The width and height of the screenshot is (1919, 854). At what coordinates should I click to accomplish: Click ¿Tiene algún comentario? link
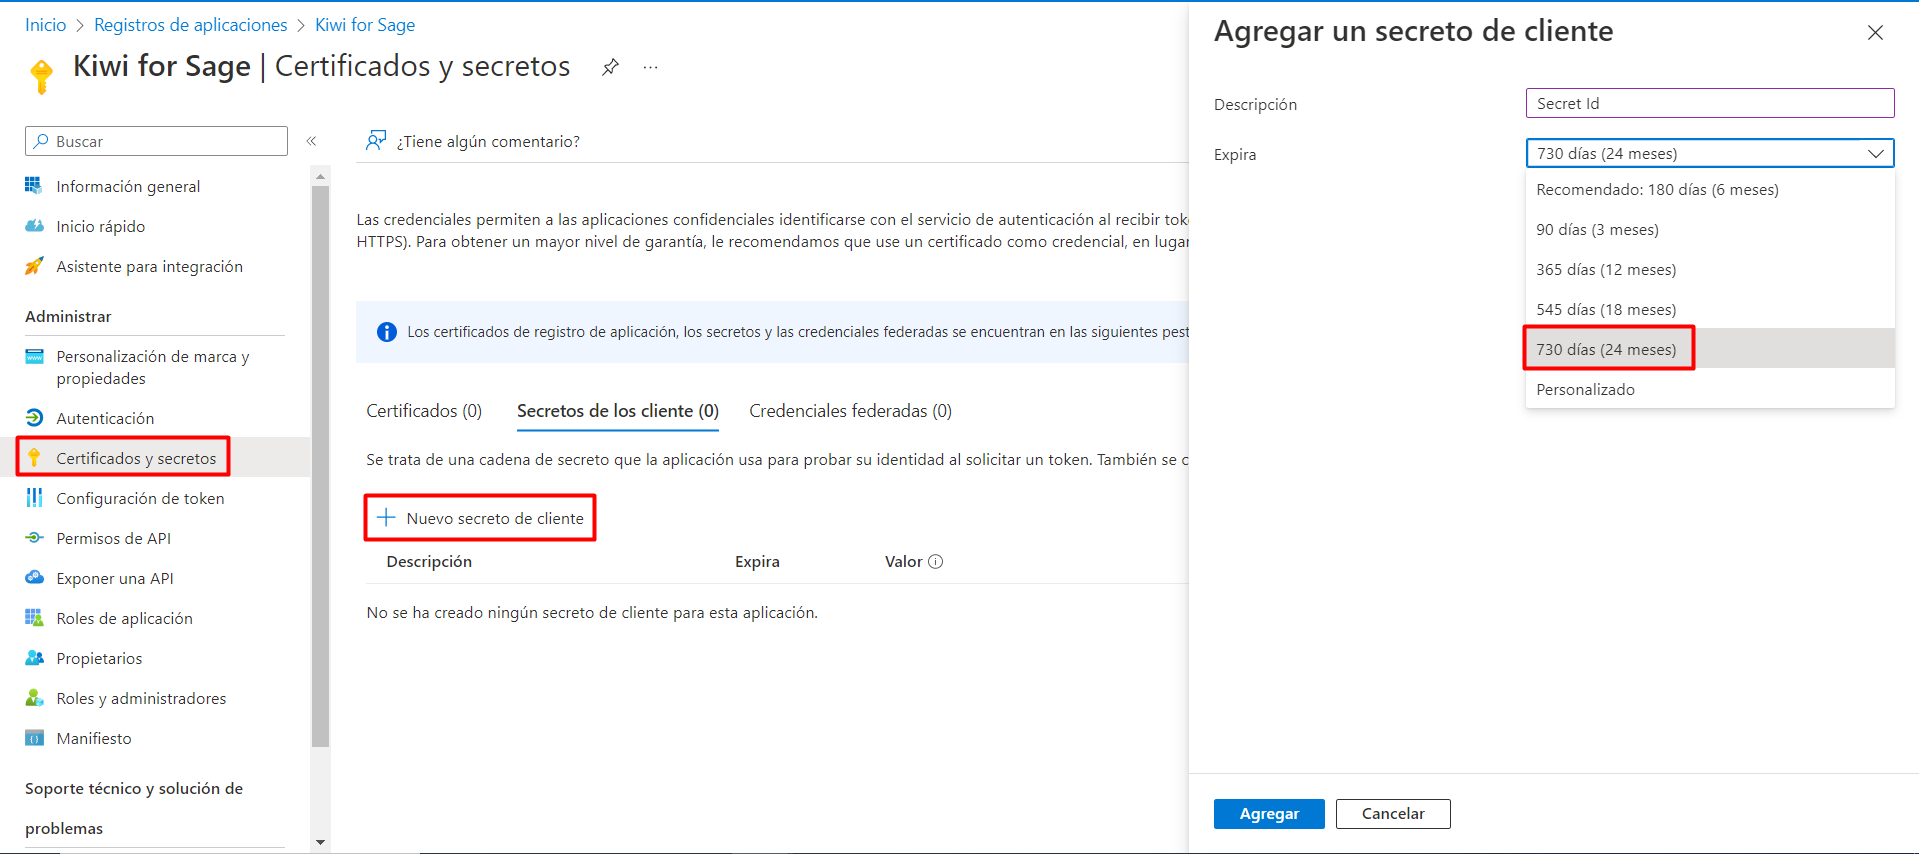coord(488,142)
